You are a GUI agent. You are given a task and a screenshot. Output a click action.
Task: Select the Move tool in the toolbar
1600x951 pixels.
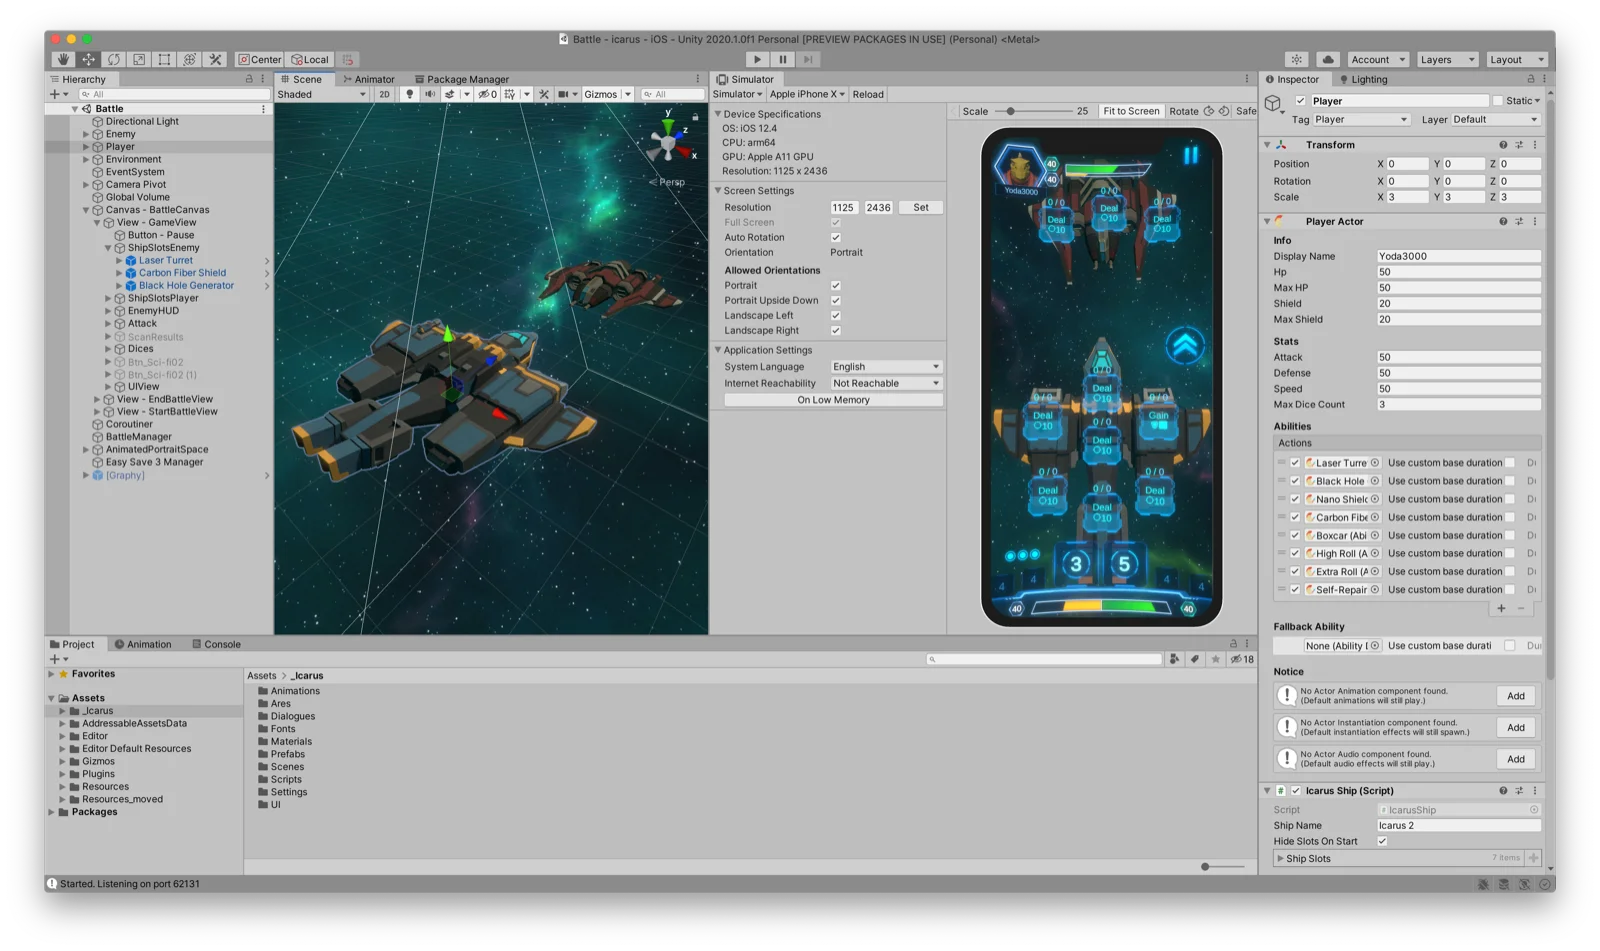tap(88, 59)
